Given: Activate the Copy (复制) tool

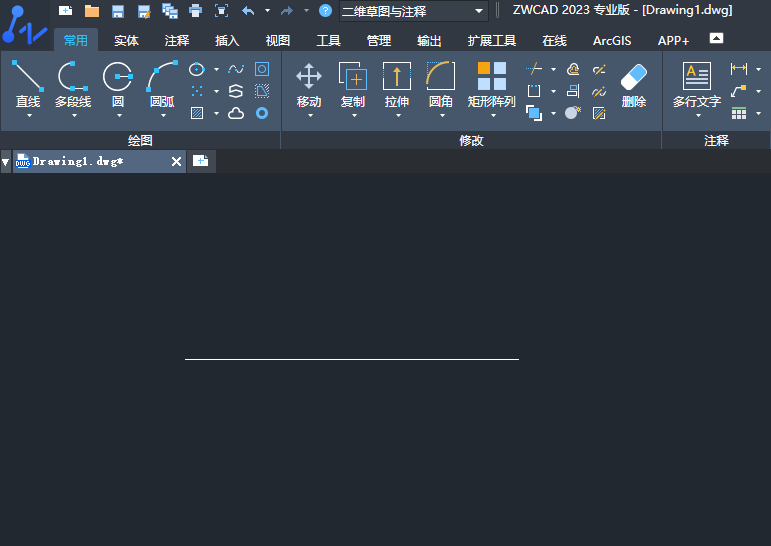Looking at the screenshot, I should point(353,84).
